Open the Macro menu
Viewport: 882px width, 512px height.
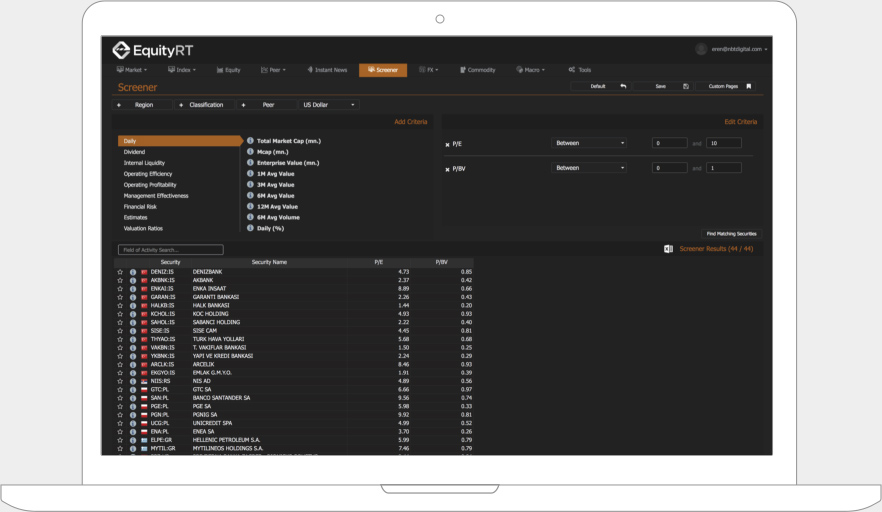click(530, 70)
